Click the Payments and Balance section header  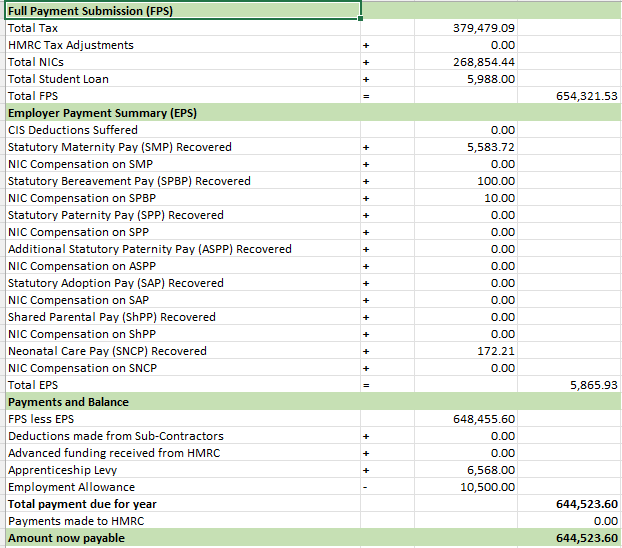coord(68,402)
